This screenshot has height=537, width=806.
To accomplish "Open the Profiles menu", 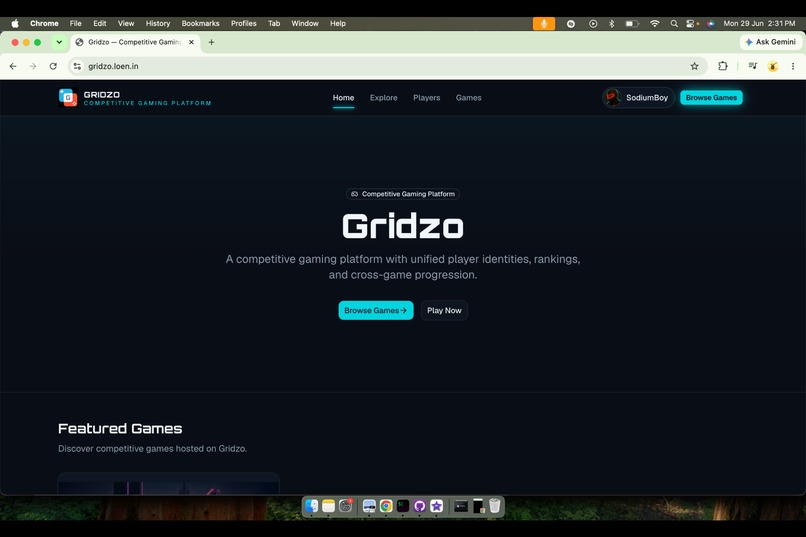I will tap(244, 24).
